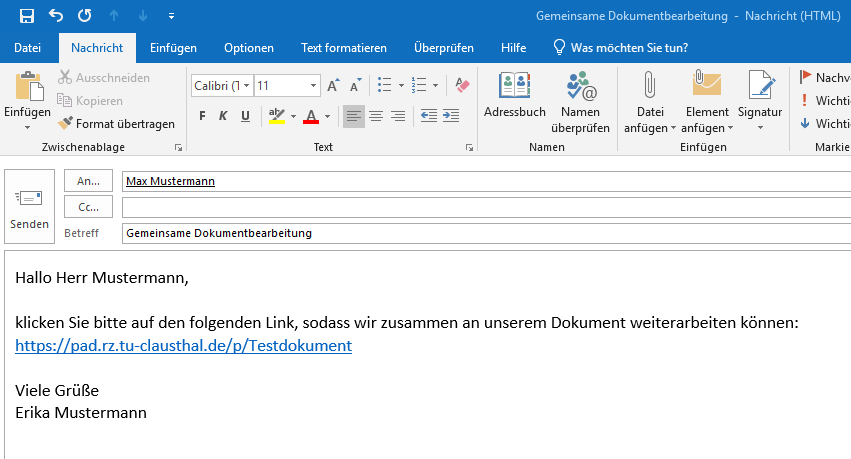This screenshot has height=459, width=851.
Task: Toggle underline formatting (U)
Action: (246, 117)
